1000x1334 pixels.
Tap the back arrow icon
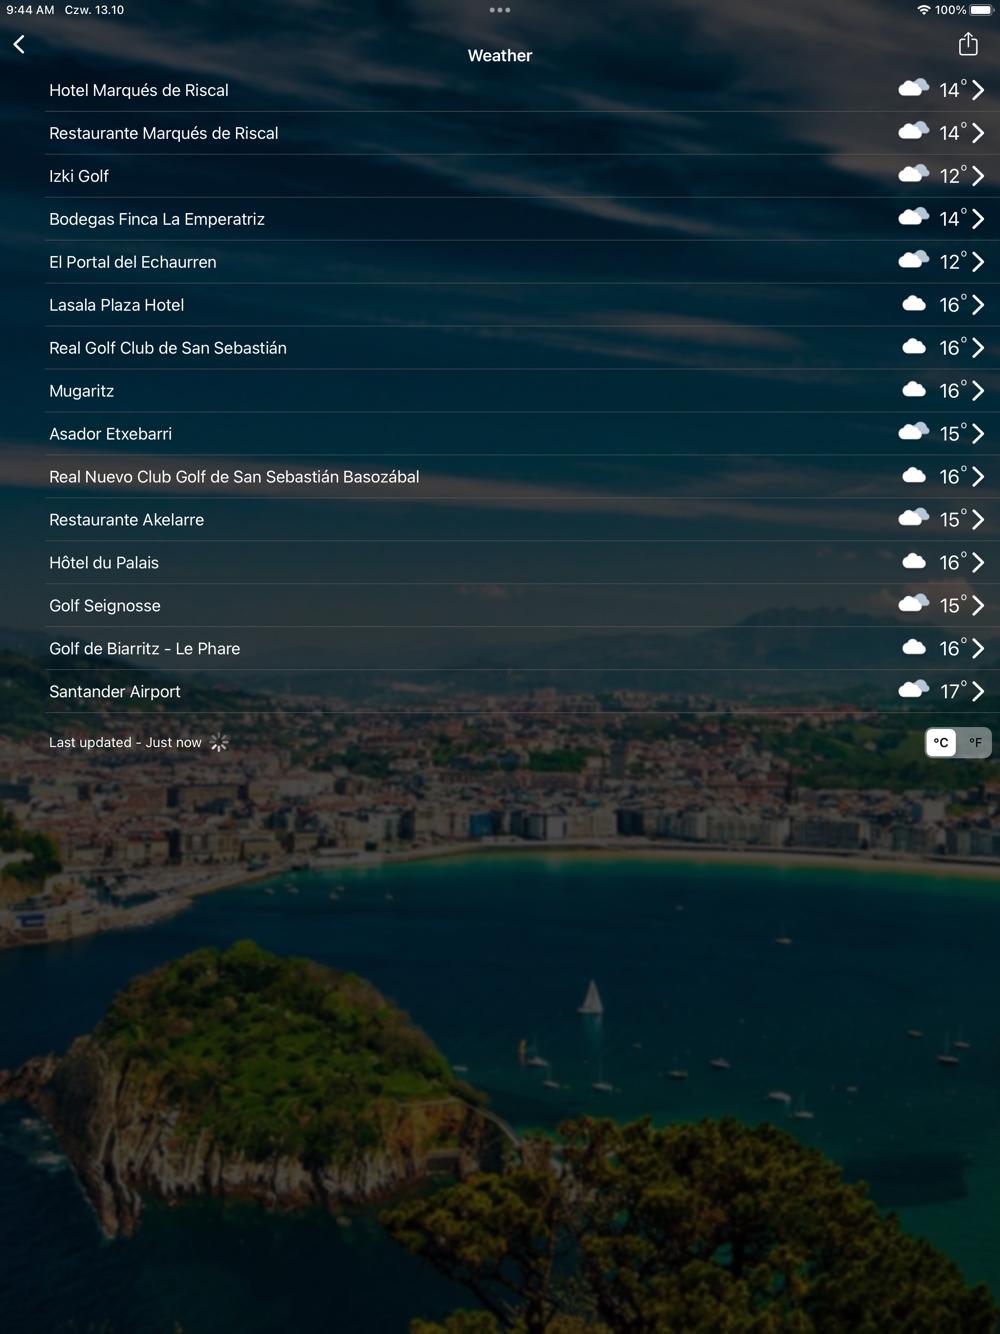click(x=19, y=44)
